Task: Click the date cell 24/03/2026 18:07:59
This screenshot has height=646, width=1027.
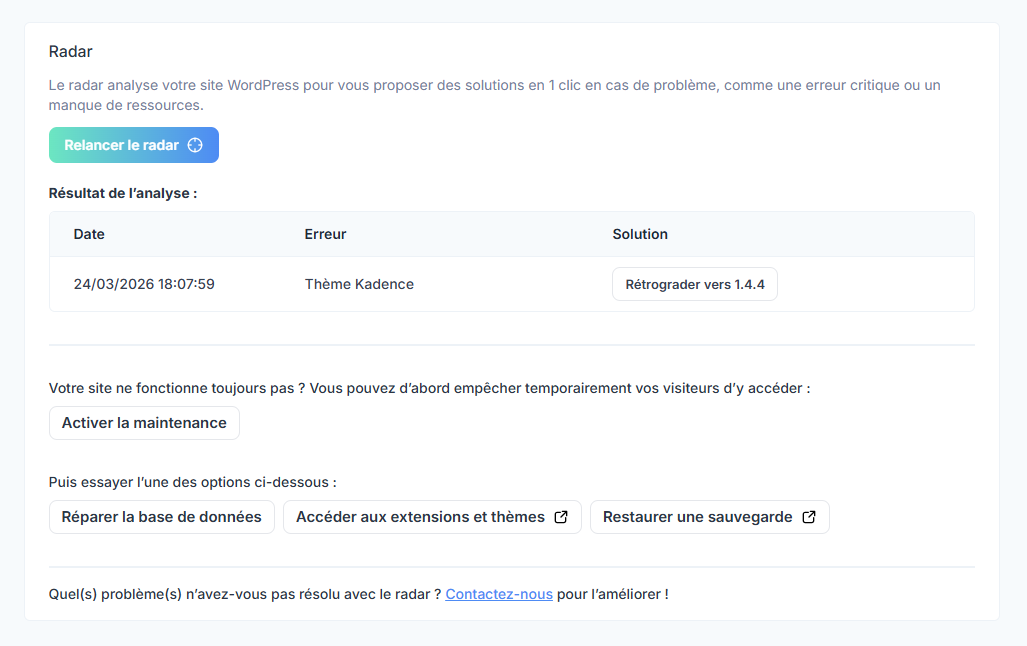Action: click(144, 284)
